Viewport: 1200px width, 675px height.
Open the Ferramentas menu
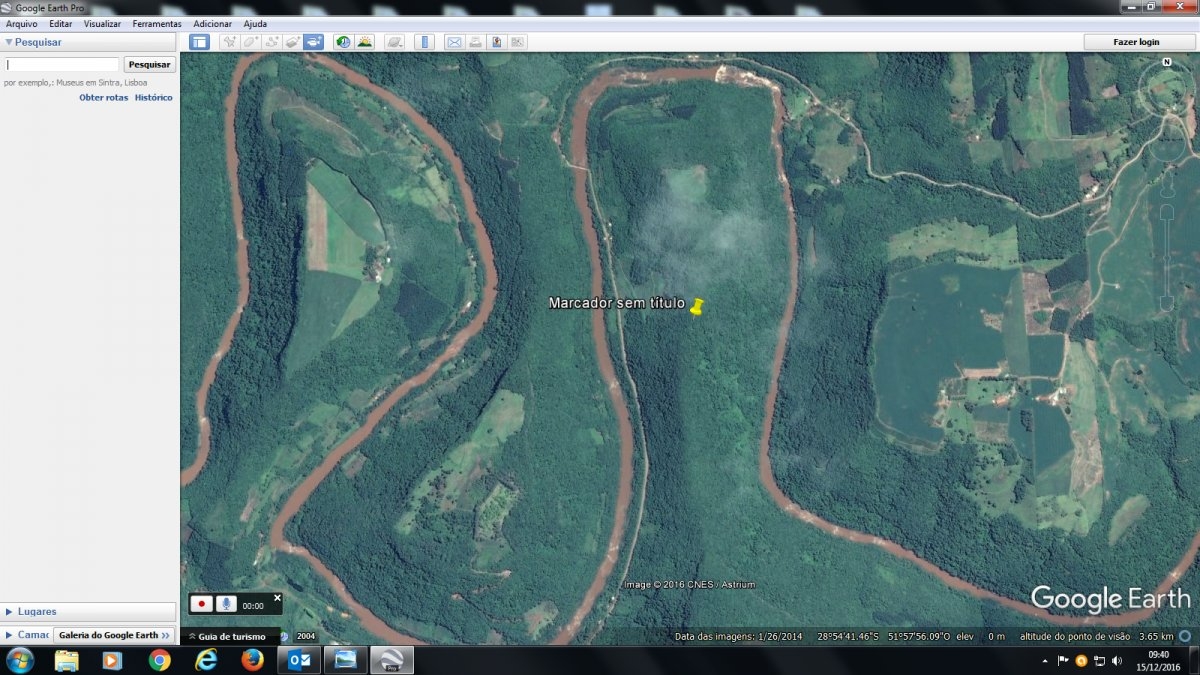coord(157,23)
